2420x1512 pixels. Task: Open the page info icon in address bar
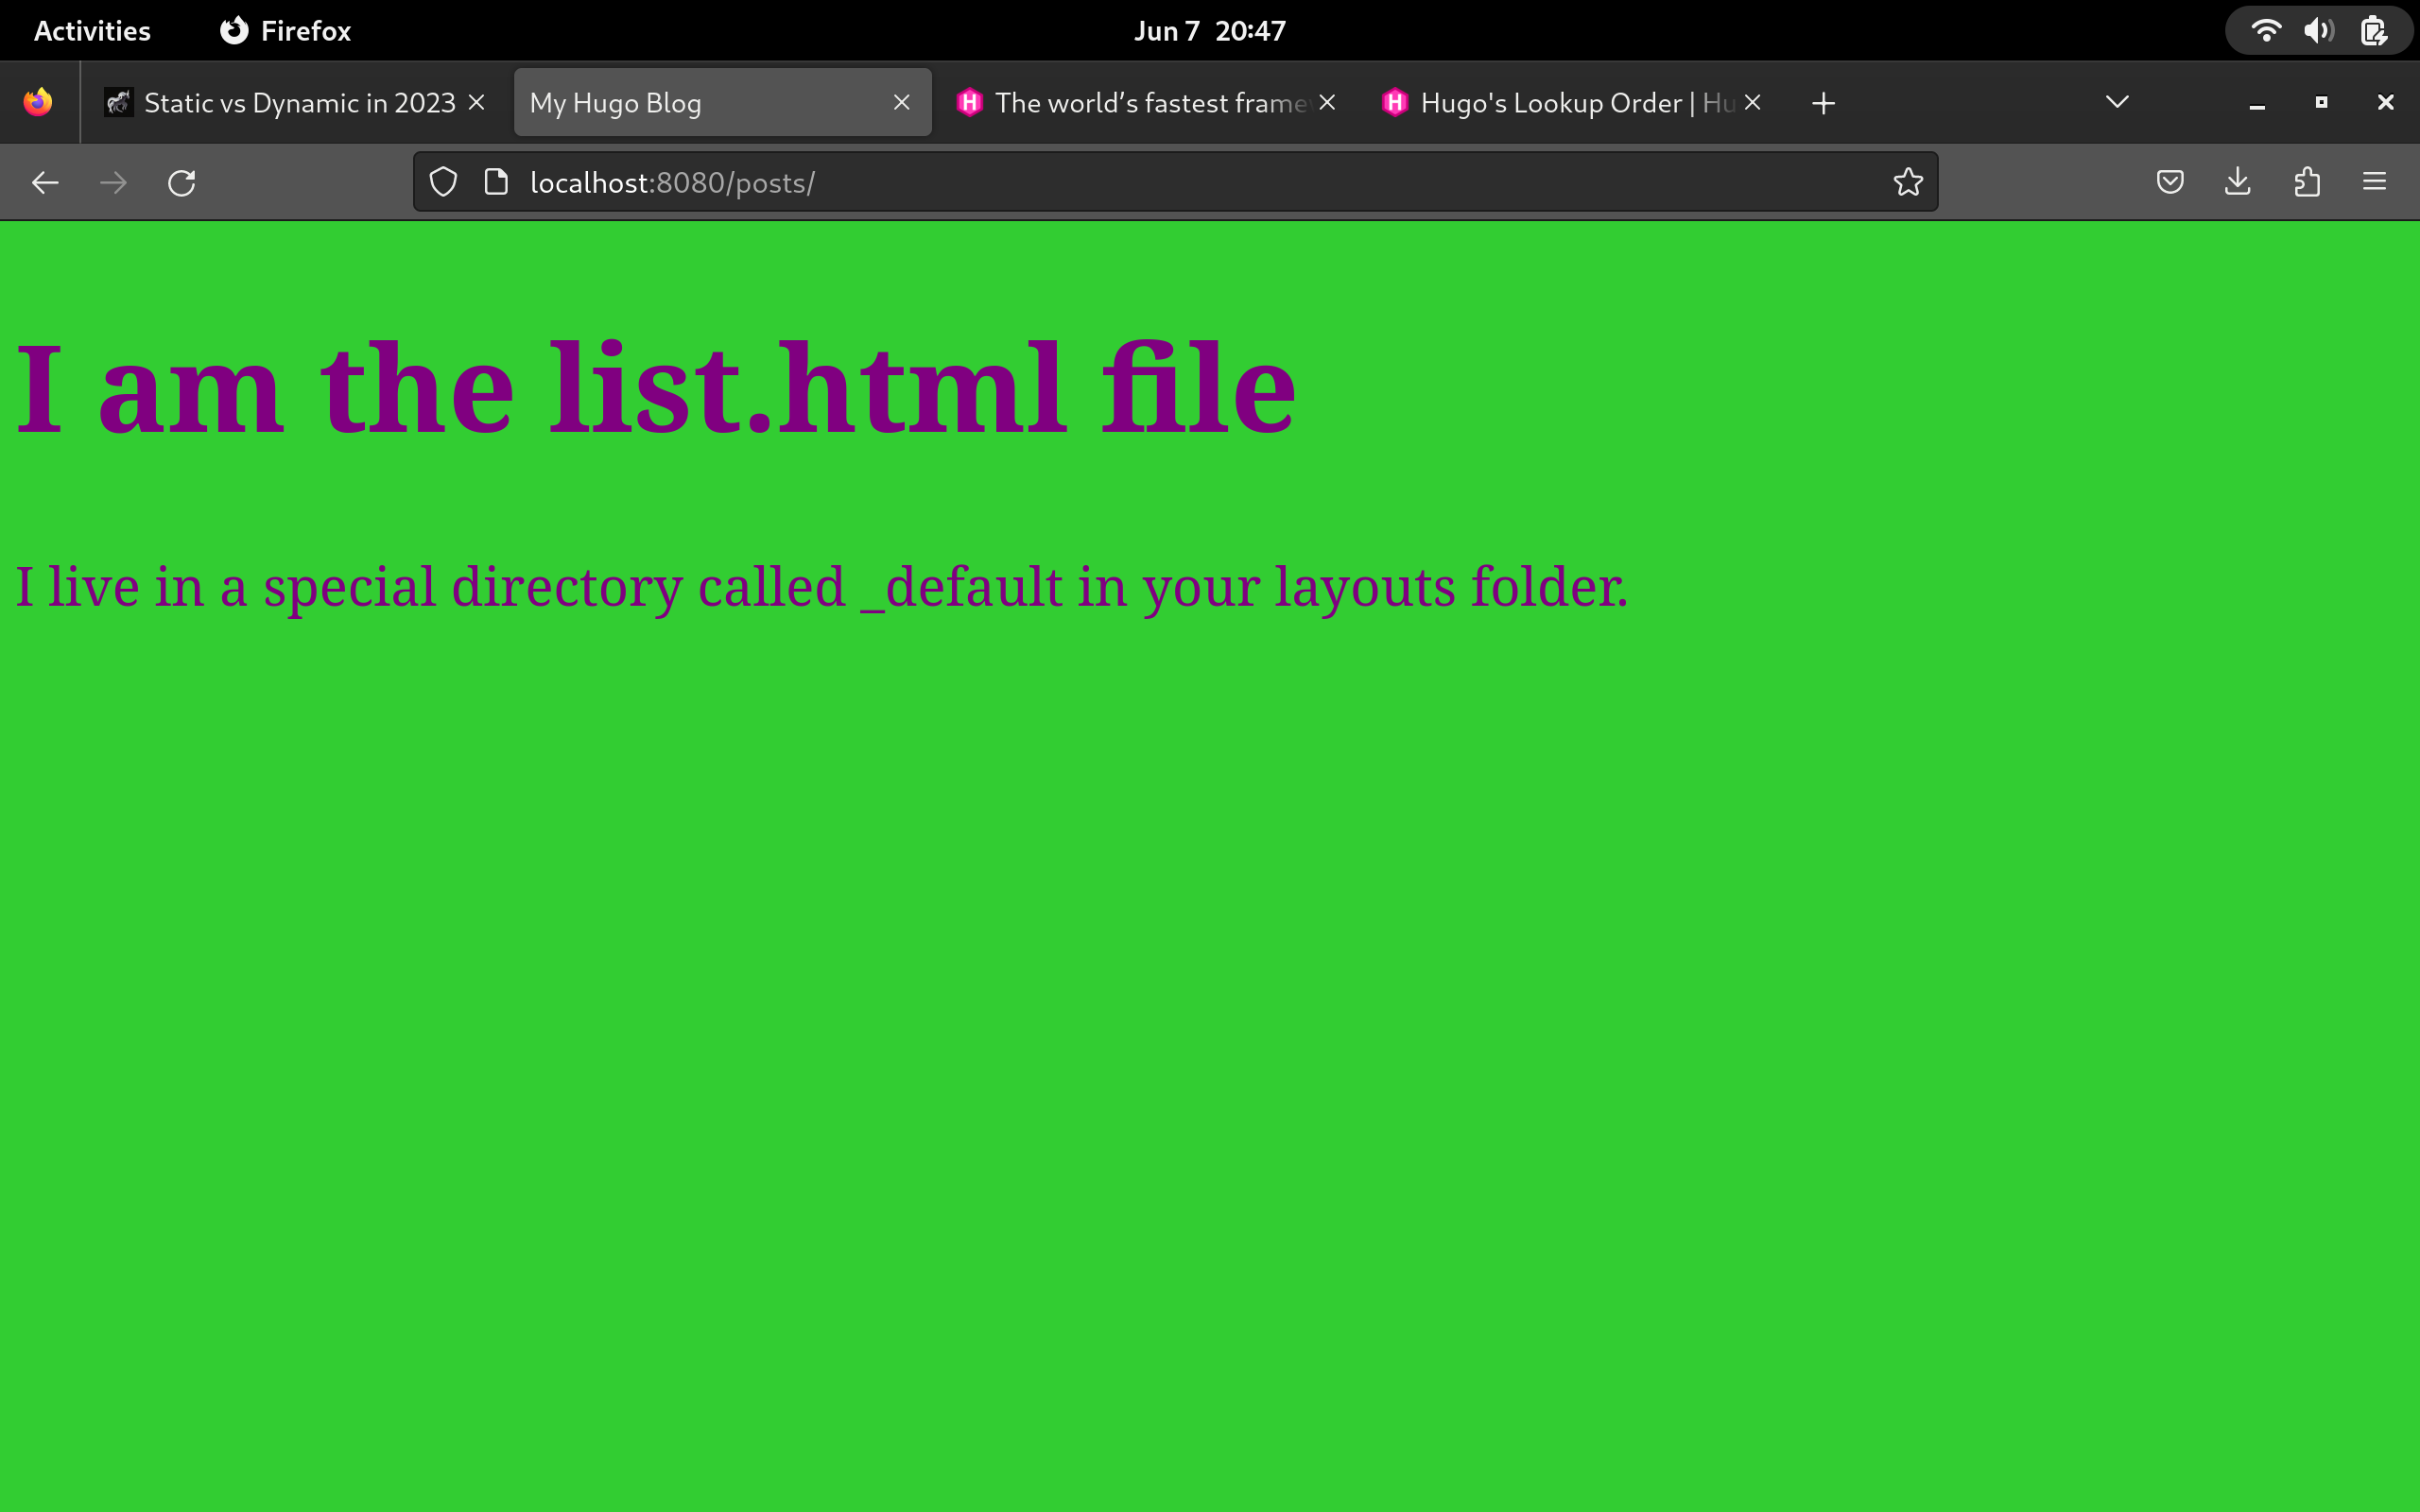click(495, 181)
